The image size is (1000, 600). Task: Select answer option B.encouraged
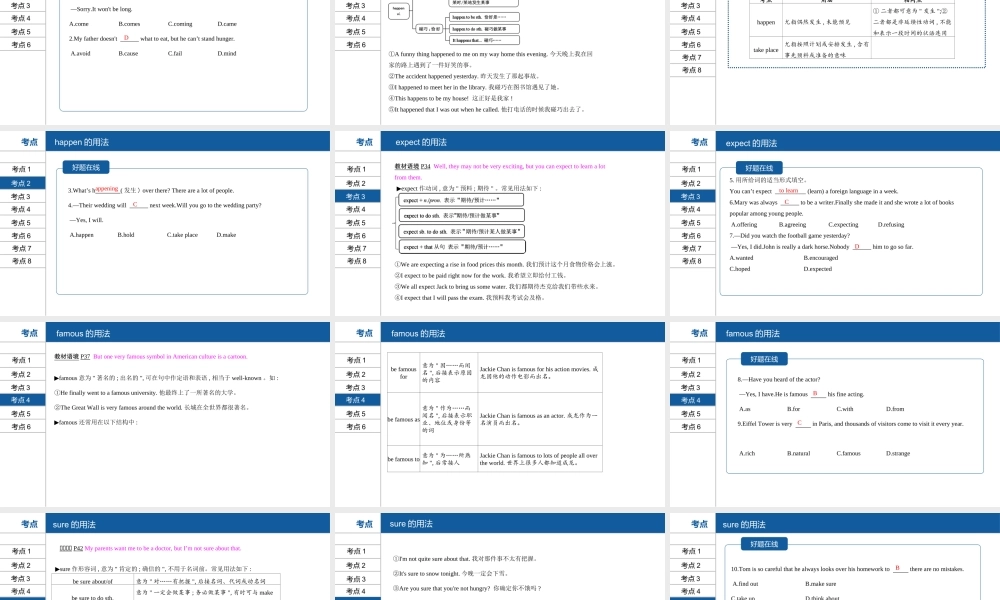click(821, 258)
